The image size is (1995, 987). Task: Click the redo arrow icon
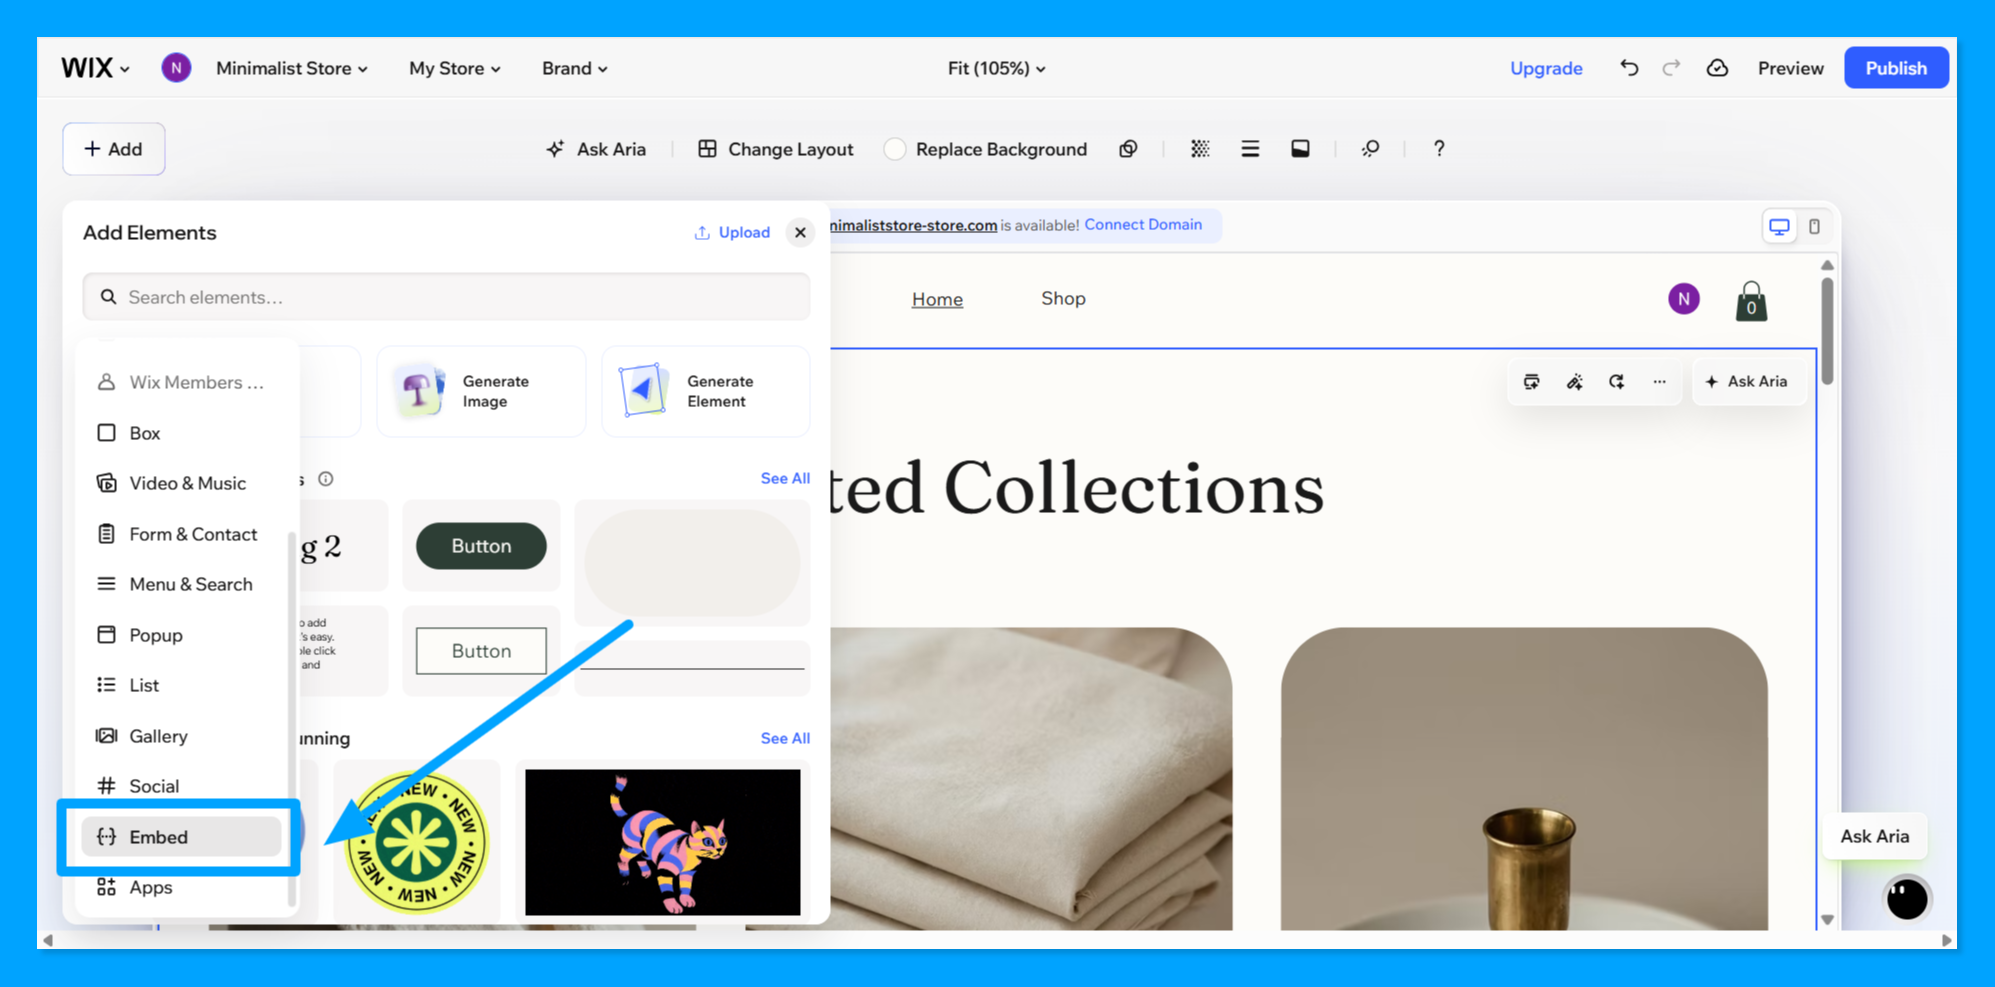tap(1671, 68)
